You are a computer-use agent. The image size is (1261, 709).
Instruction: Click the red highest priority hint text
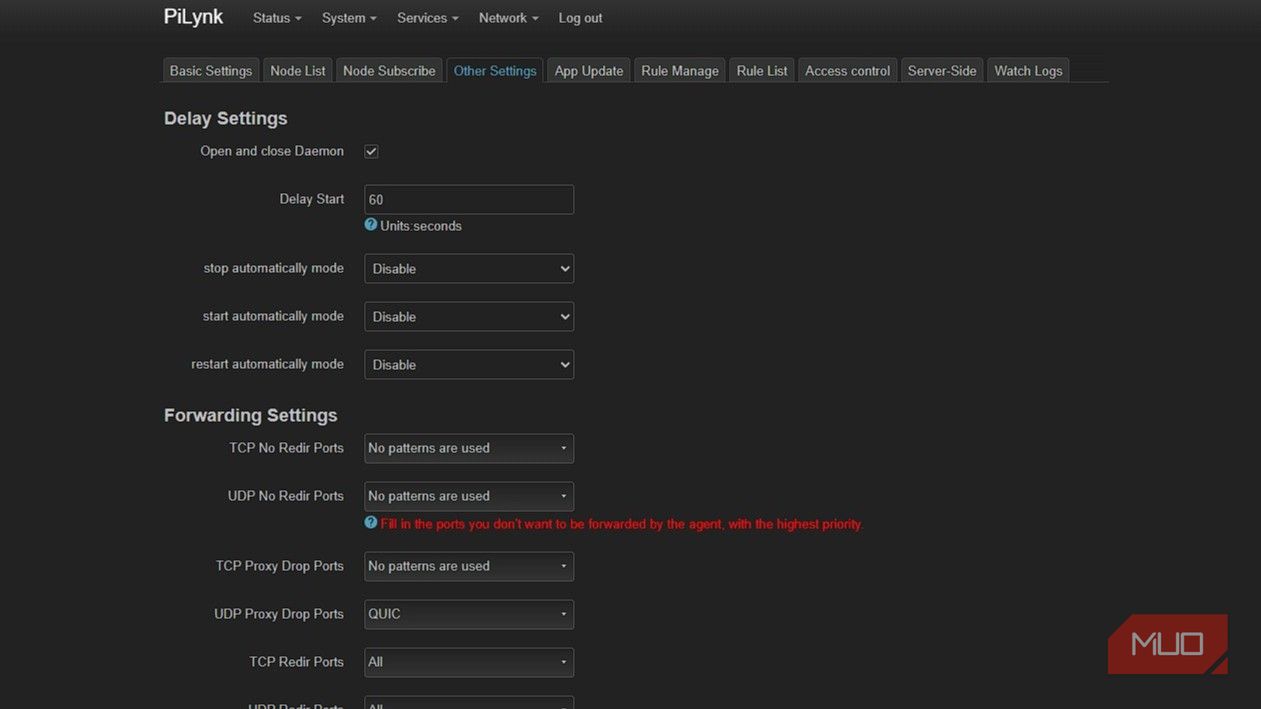click(622, 524)
